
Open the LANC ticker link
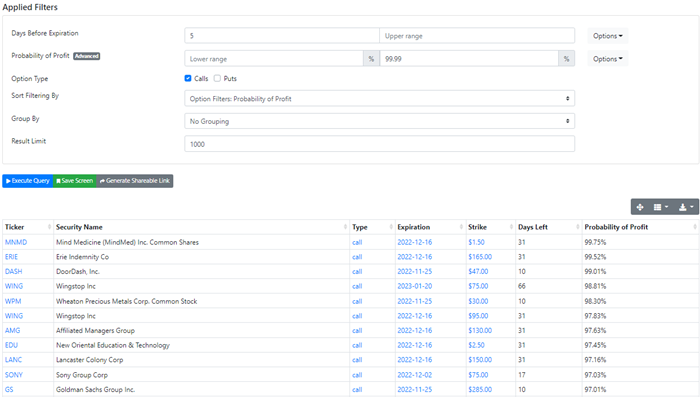(13, 360)
